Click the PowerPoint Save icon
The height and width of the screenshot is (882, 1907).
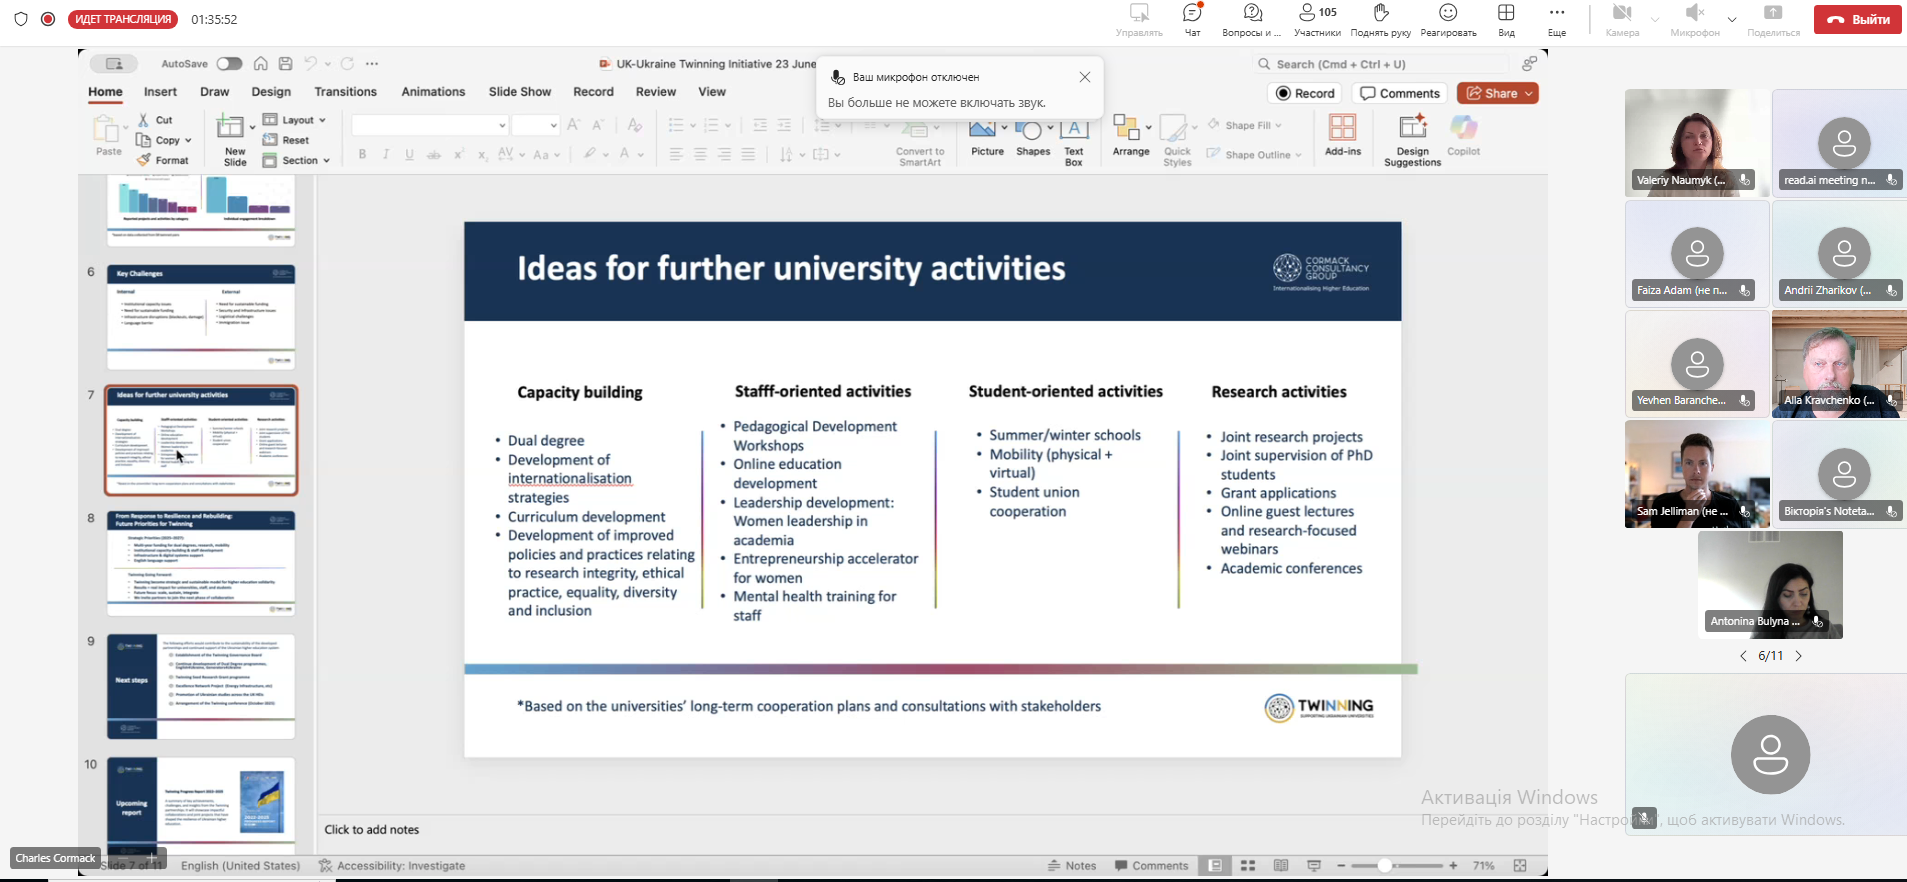(285, 64)
